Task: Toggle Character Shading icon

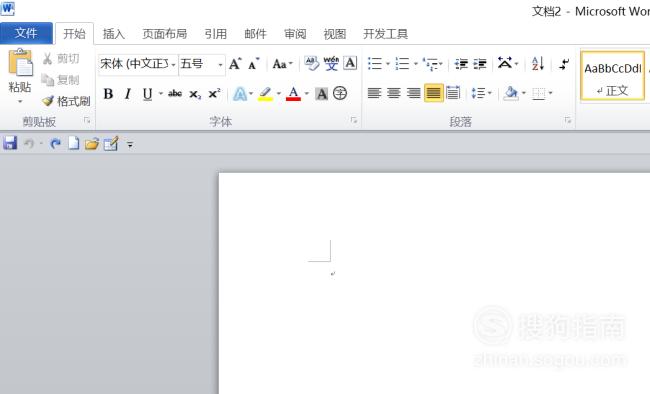Action: pos(321,94)
